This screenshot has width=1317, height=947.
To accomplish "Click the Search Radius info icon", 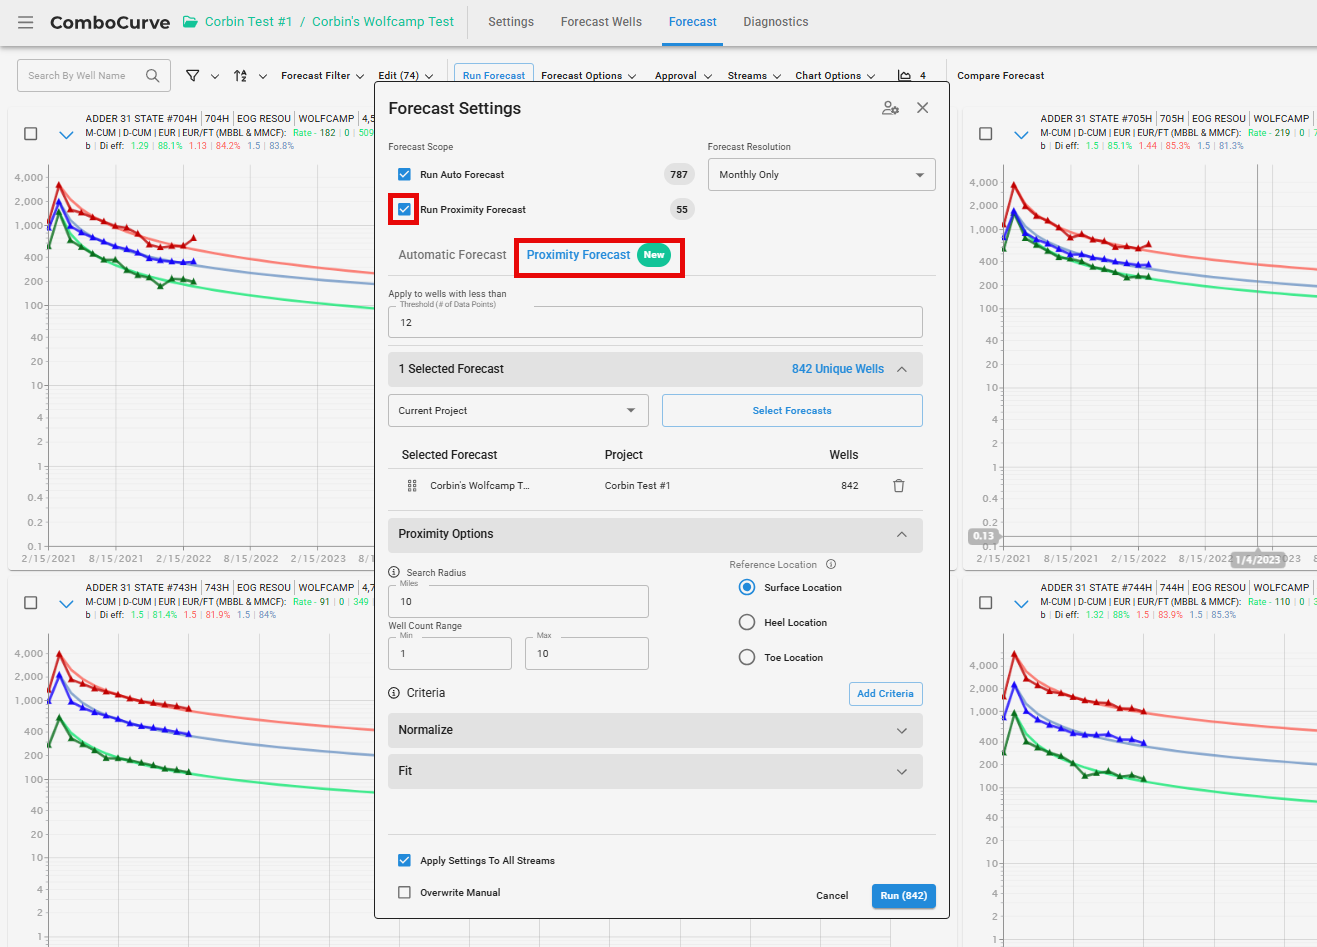I will 394,572.
